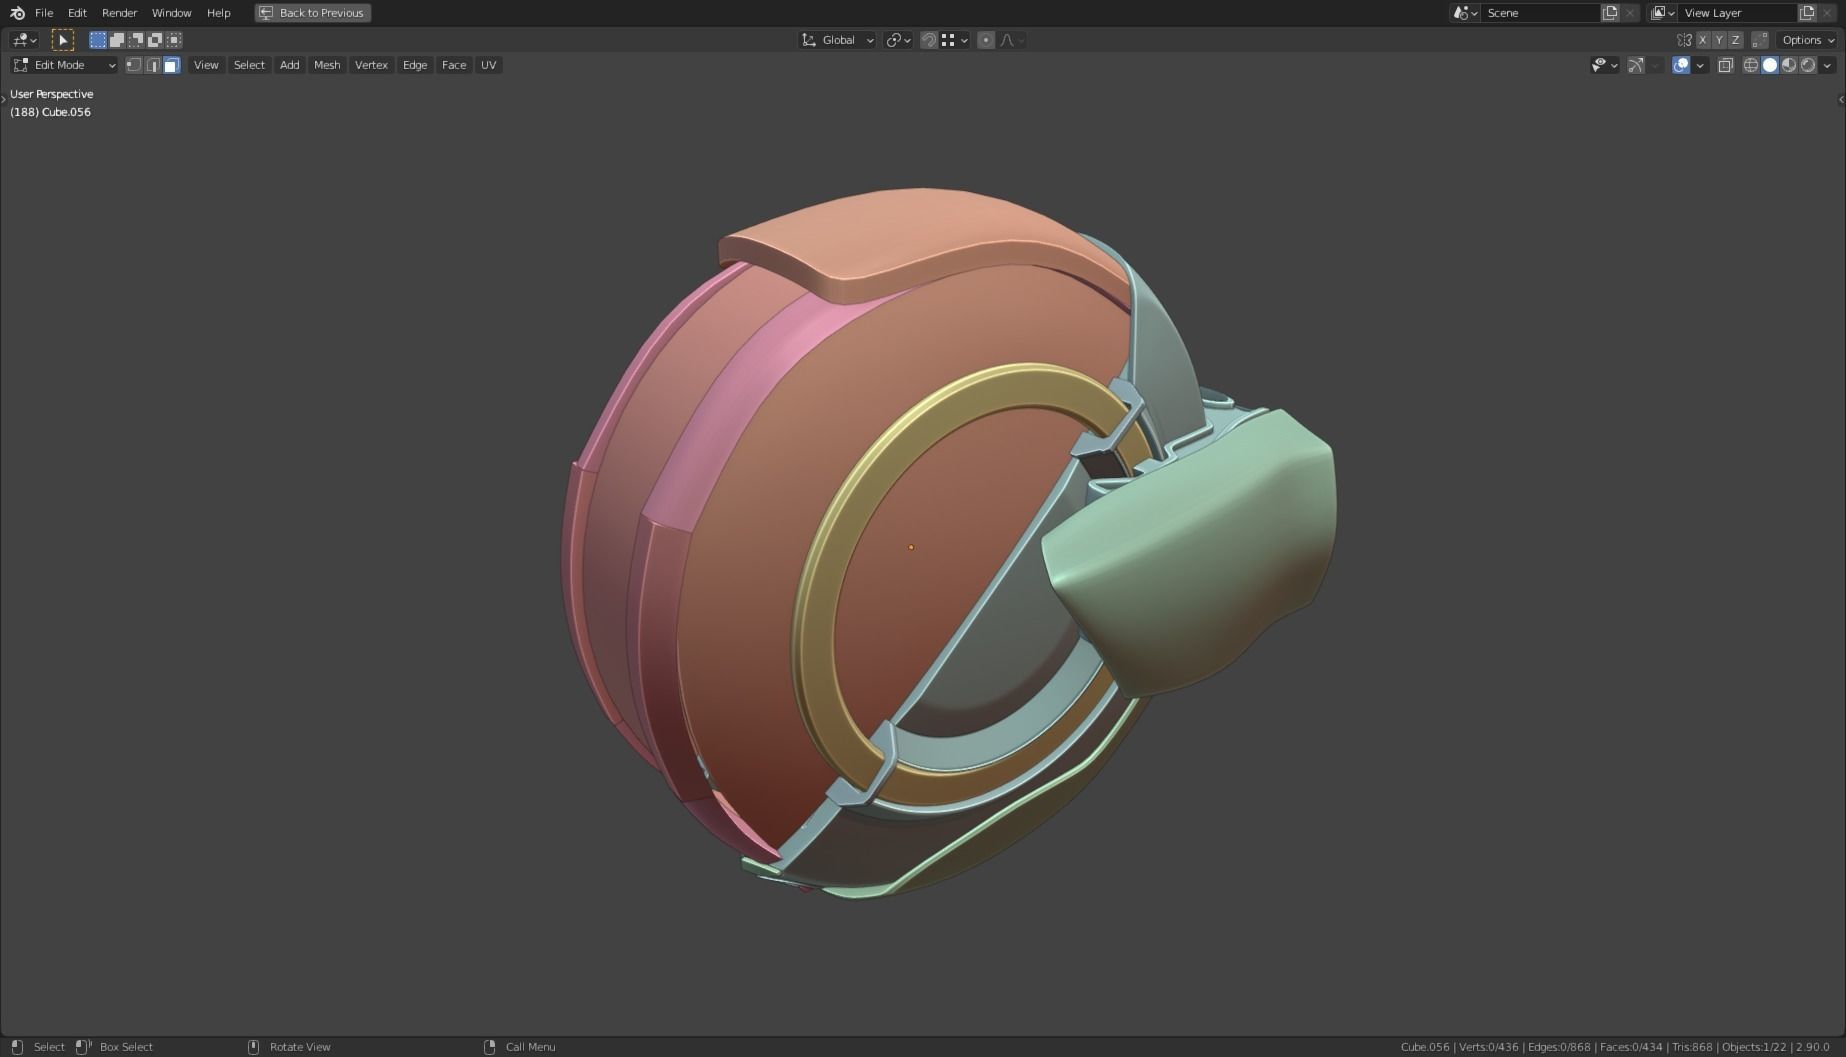1846x1057 pixels.
Task: Open the Help menu
Action: coord(218,13)
